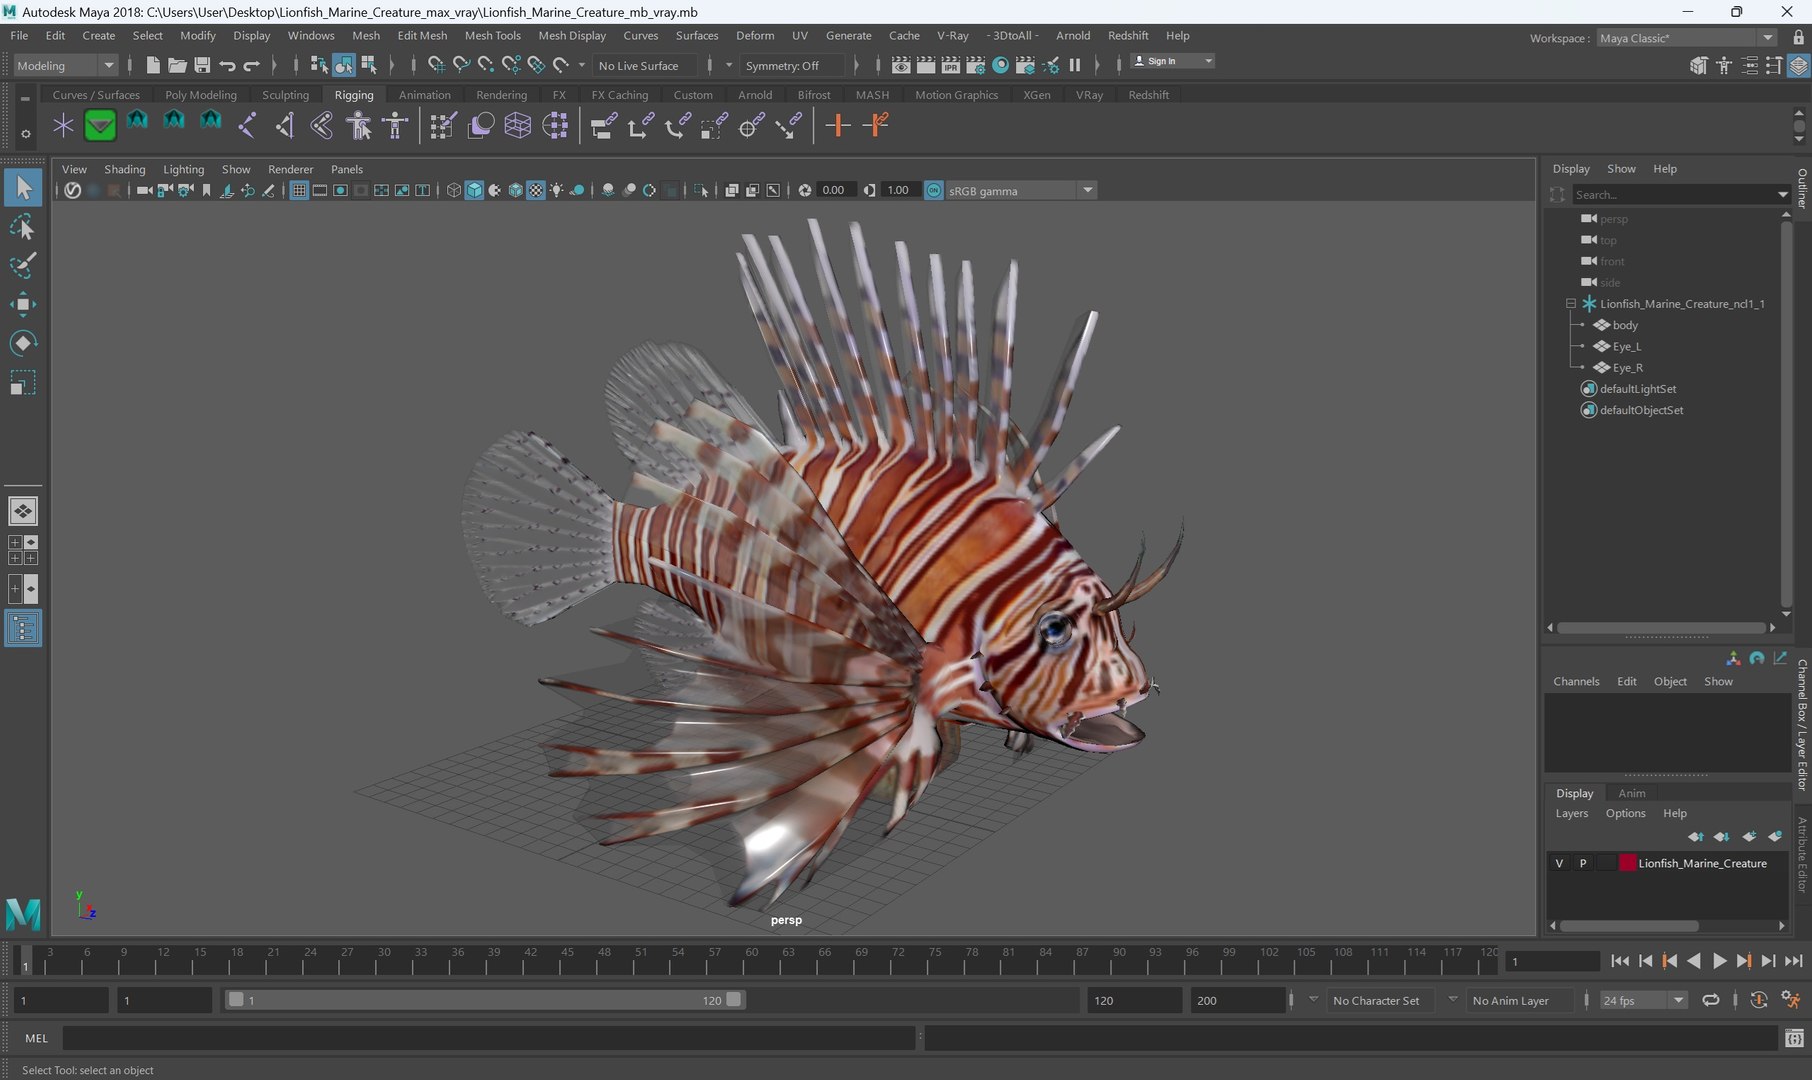Toggle the viewport grid display icon
Viewport: 1812px width, 1080px height.
(x=299, y=190)
